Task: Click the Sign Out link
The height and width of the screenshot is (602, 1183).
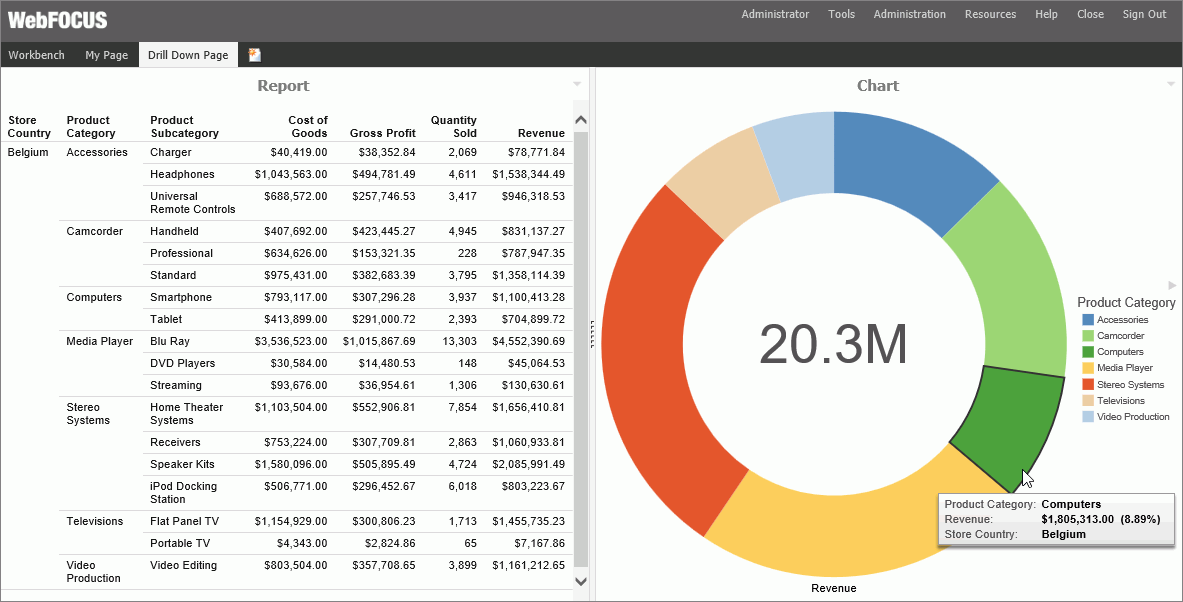Action: pyautogui.click(x=1143, y=14)
